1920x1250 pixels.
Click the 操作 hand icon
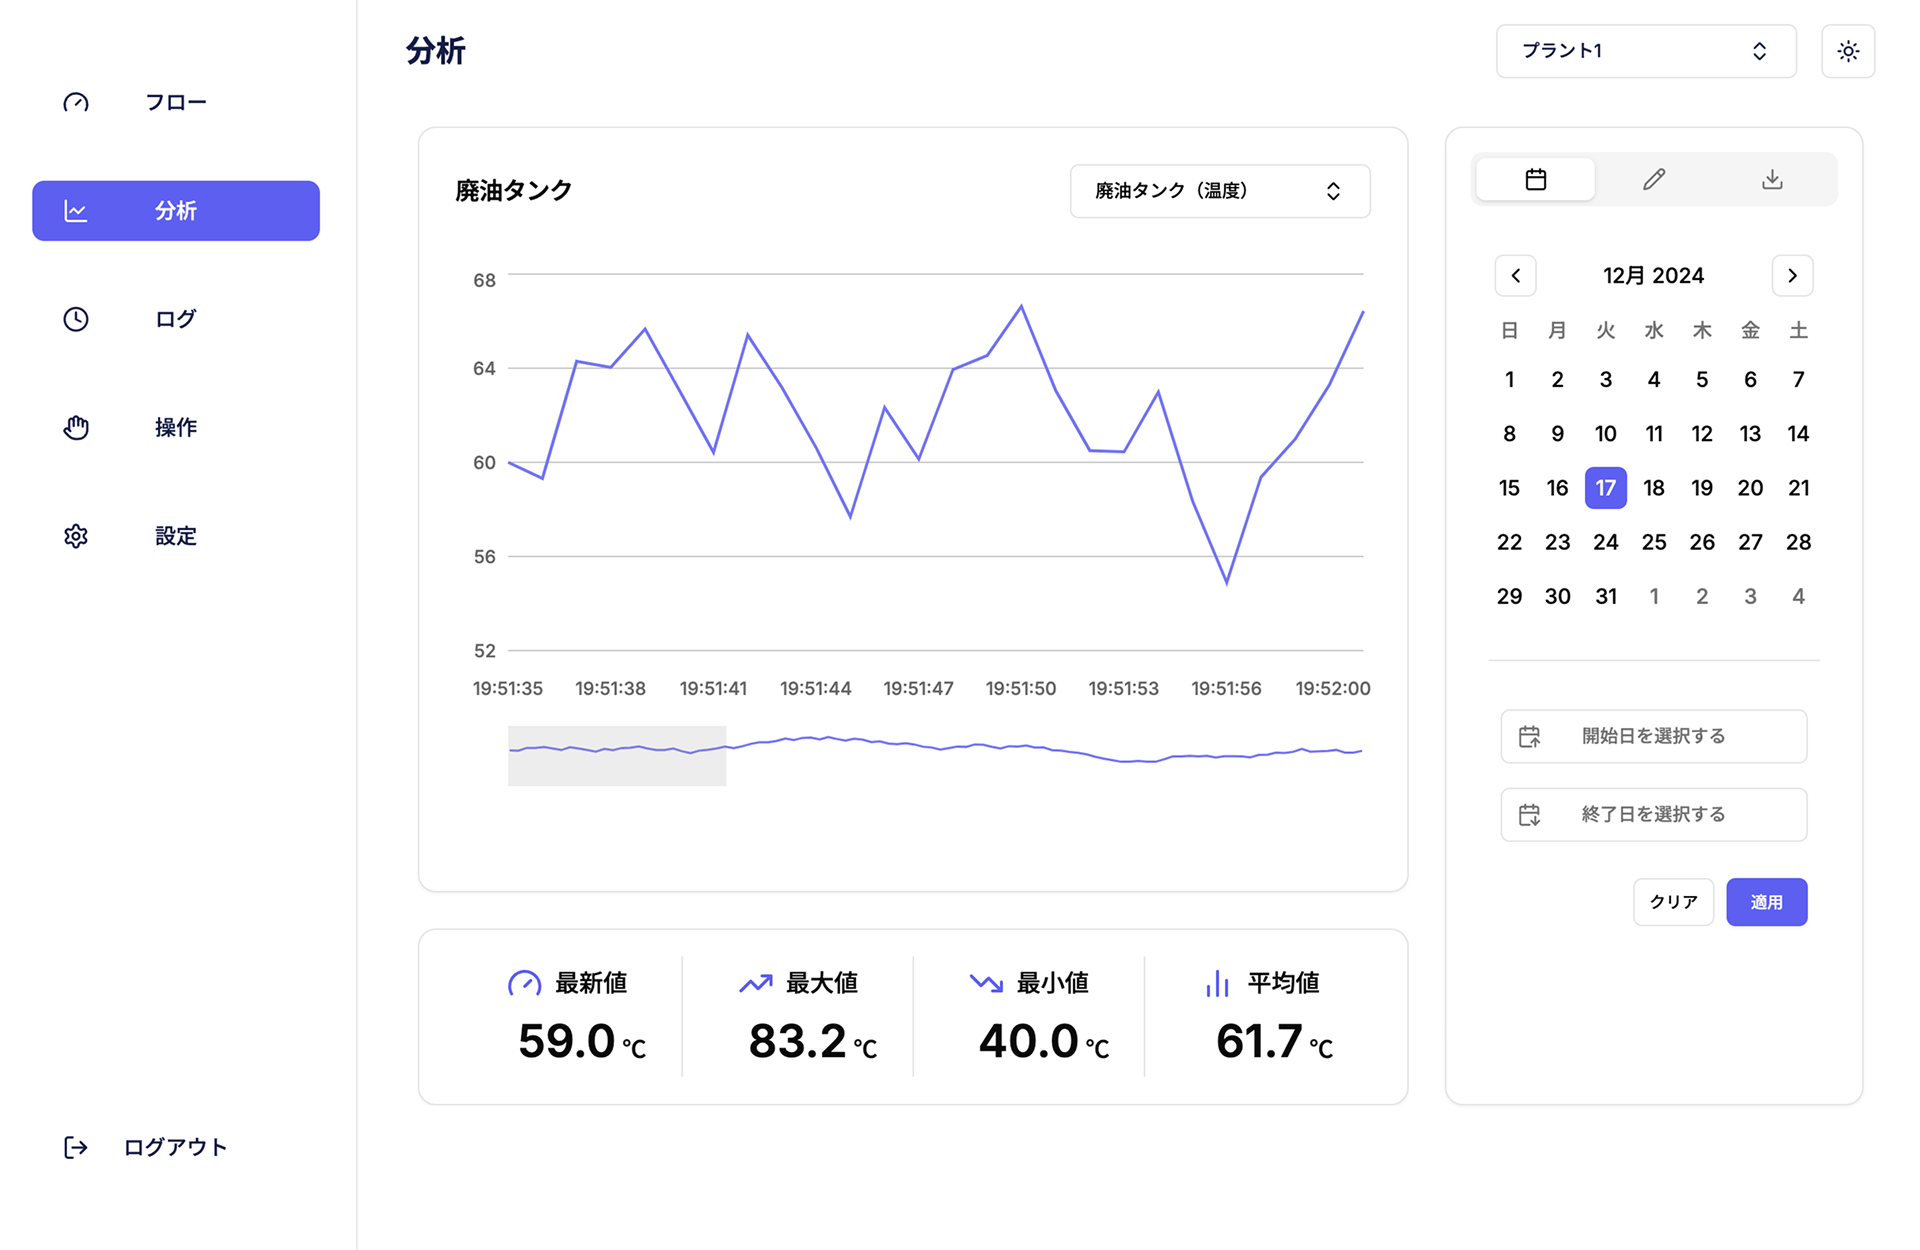[76, 428]
